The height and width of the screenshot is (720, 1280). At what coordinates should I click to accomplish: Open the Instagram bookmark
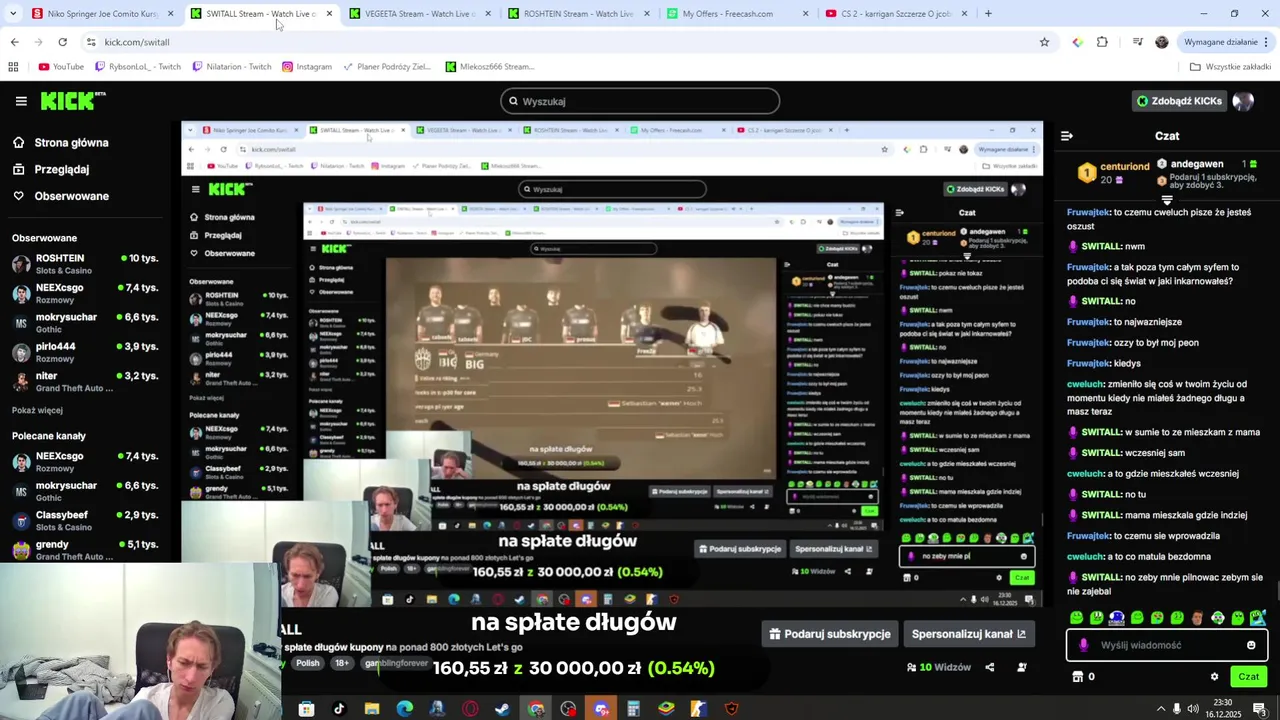click(x=307, y=67)
